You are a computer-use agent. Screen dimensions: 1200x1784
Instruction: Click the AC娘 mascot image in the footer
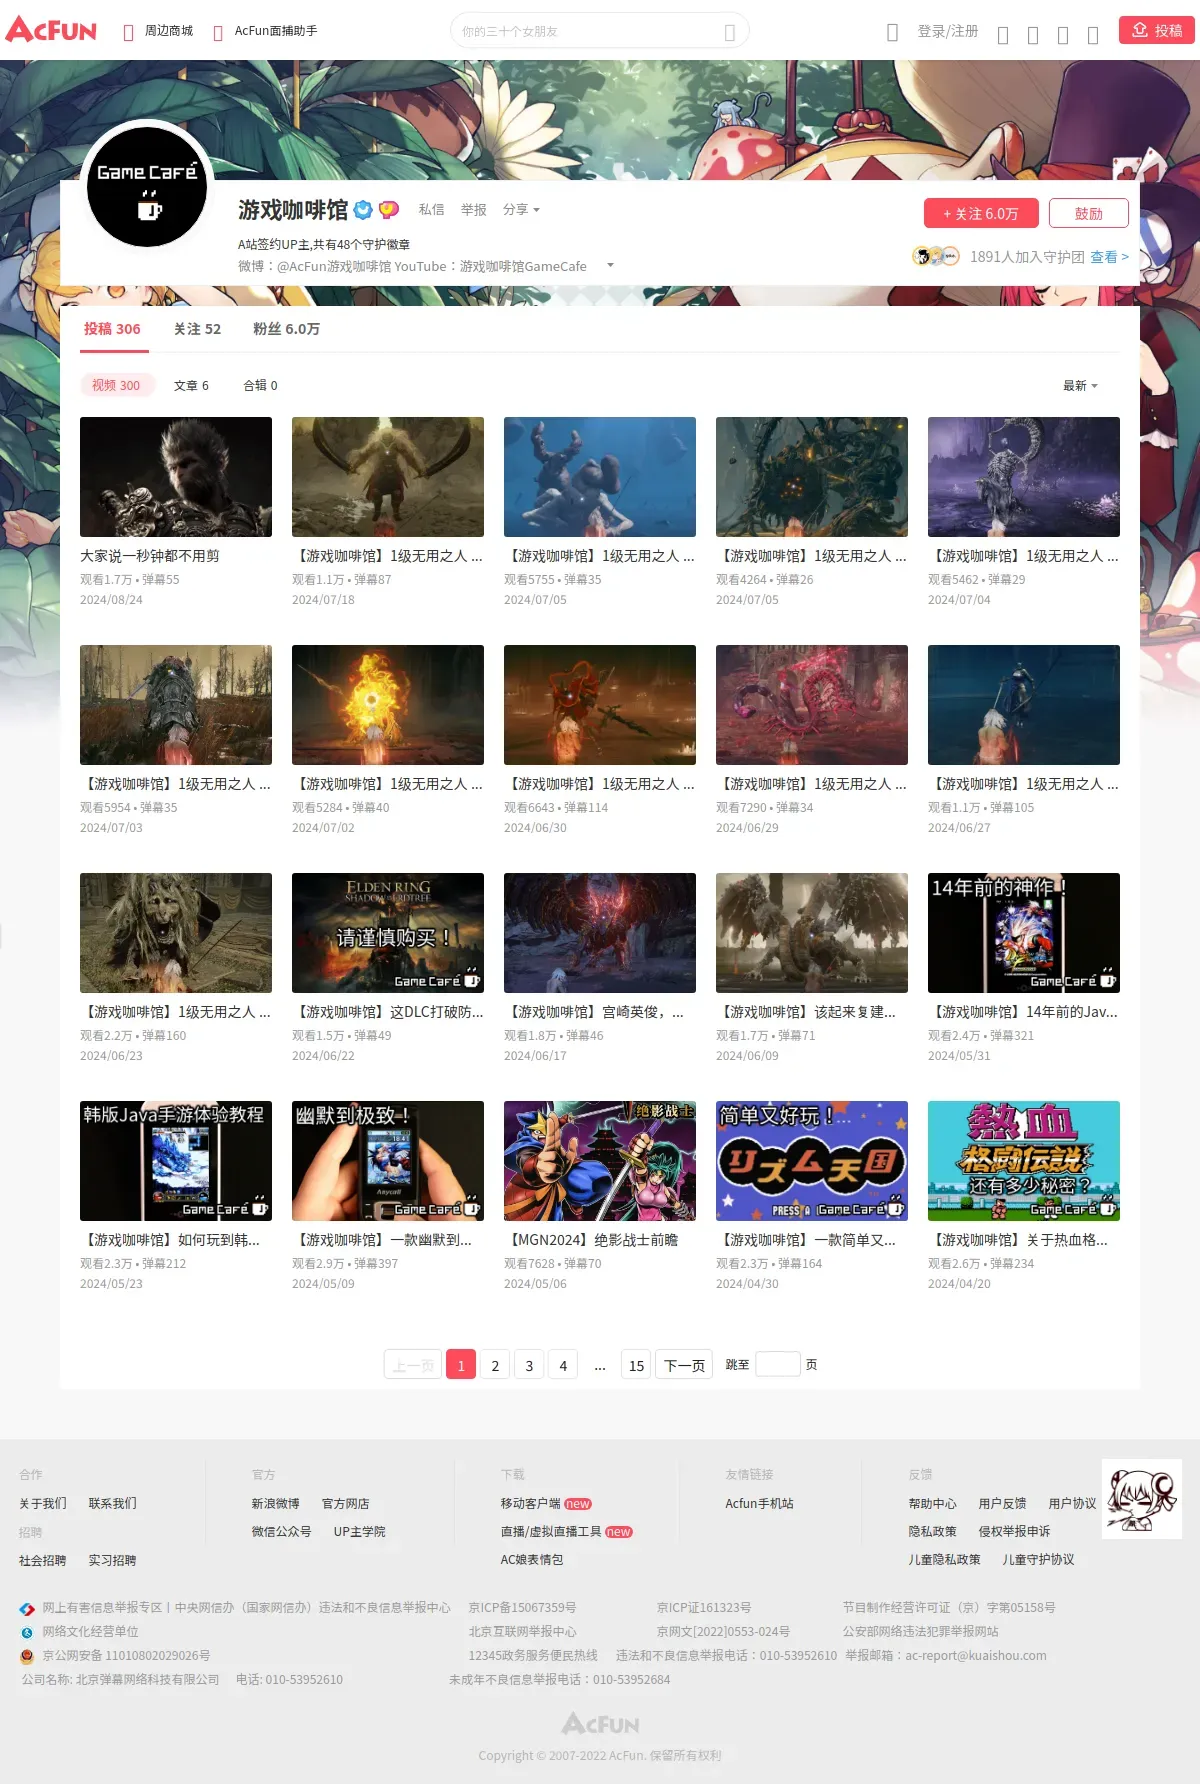pos(1141,1499)
